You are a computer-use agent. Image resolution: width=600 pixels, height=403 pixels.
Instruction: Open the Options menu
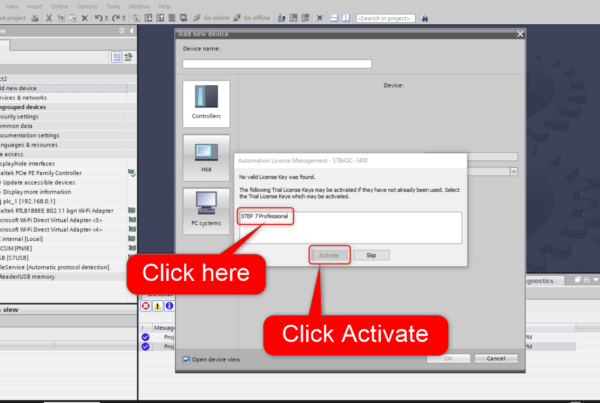click(x=90, y=5)
